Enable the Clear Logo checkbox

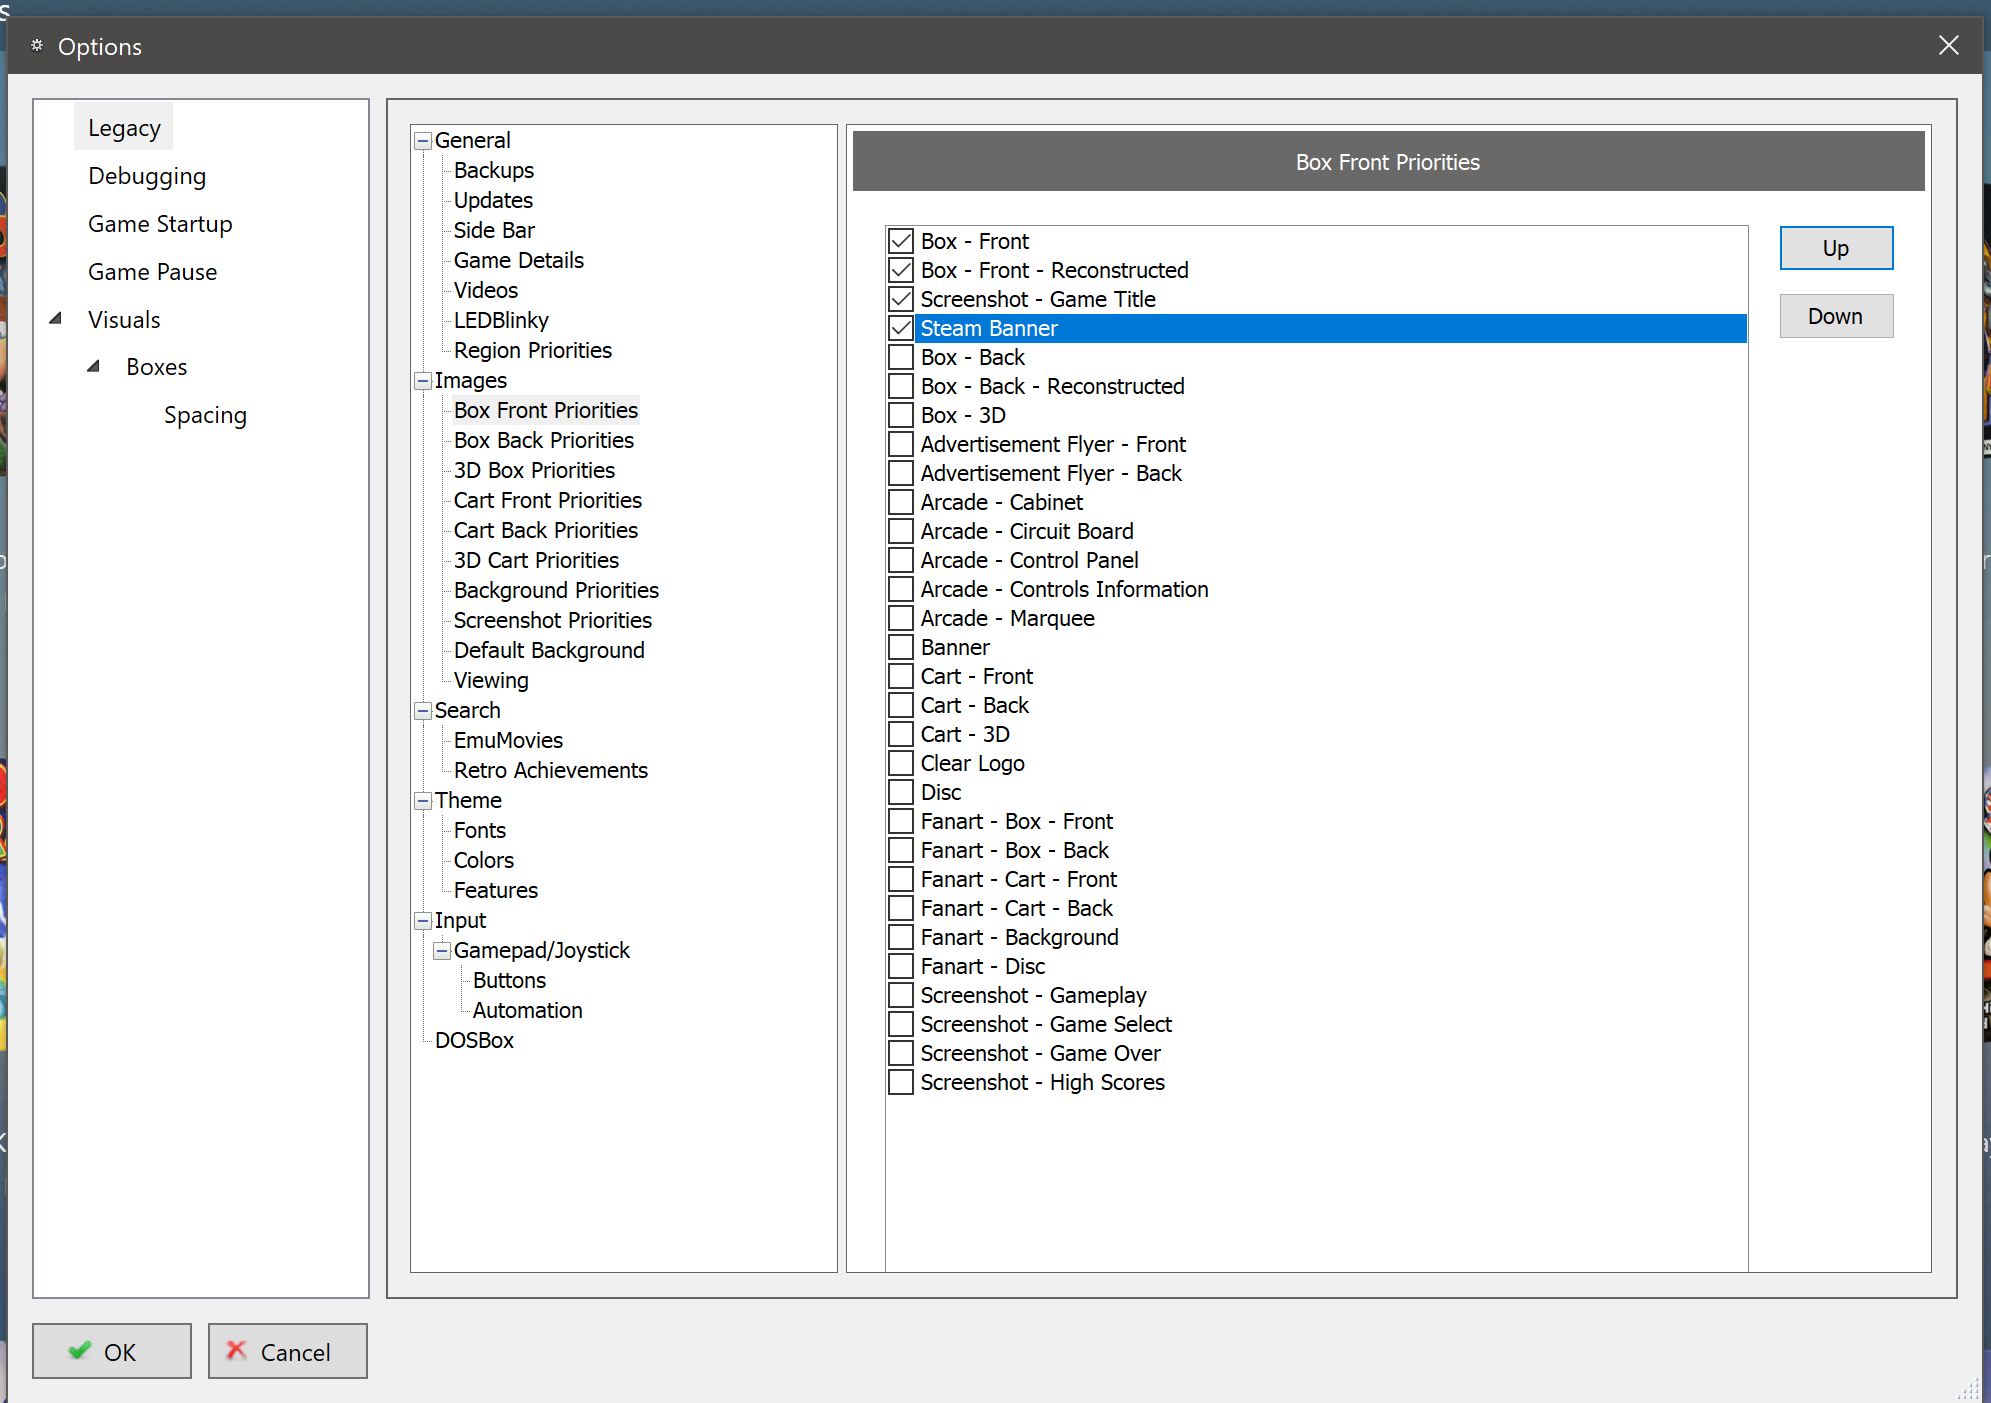[901, 763]
